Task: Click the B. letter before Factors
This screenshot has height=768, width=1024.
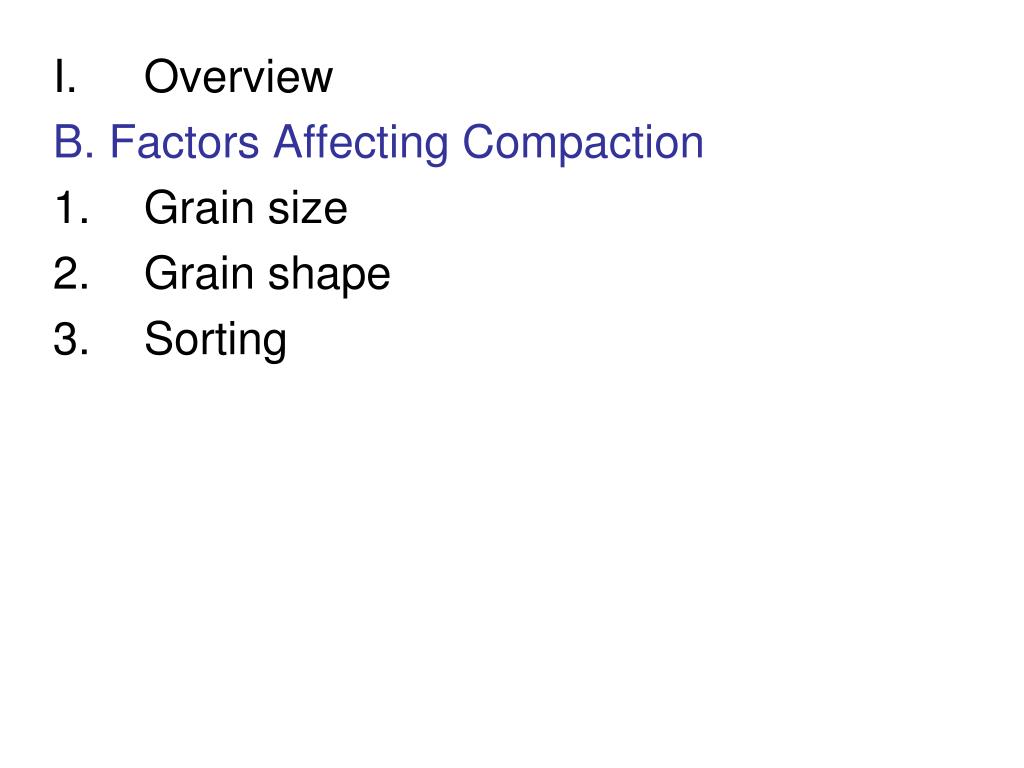Action: click(74, 142)
